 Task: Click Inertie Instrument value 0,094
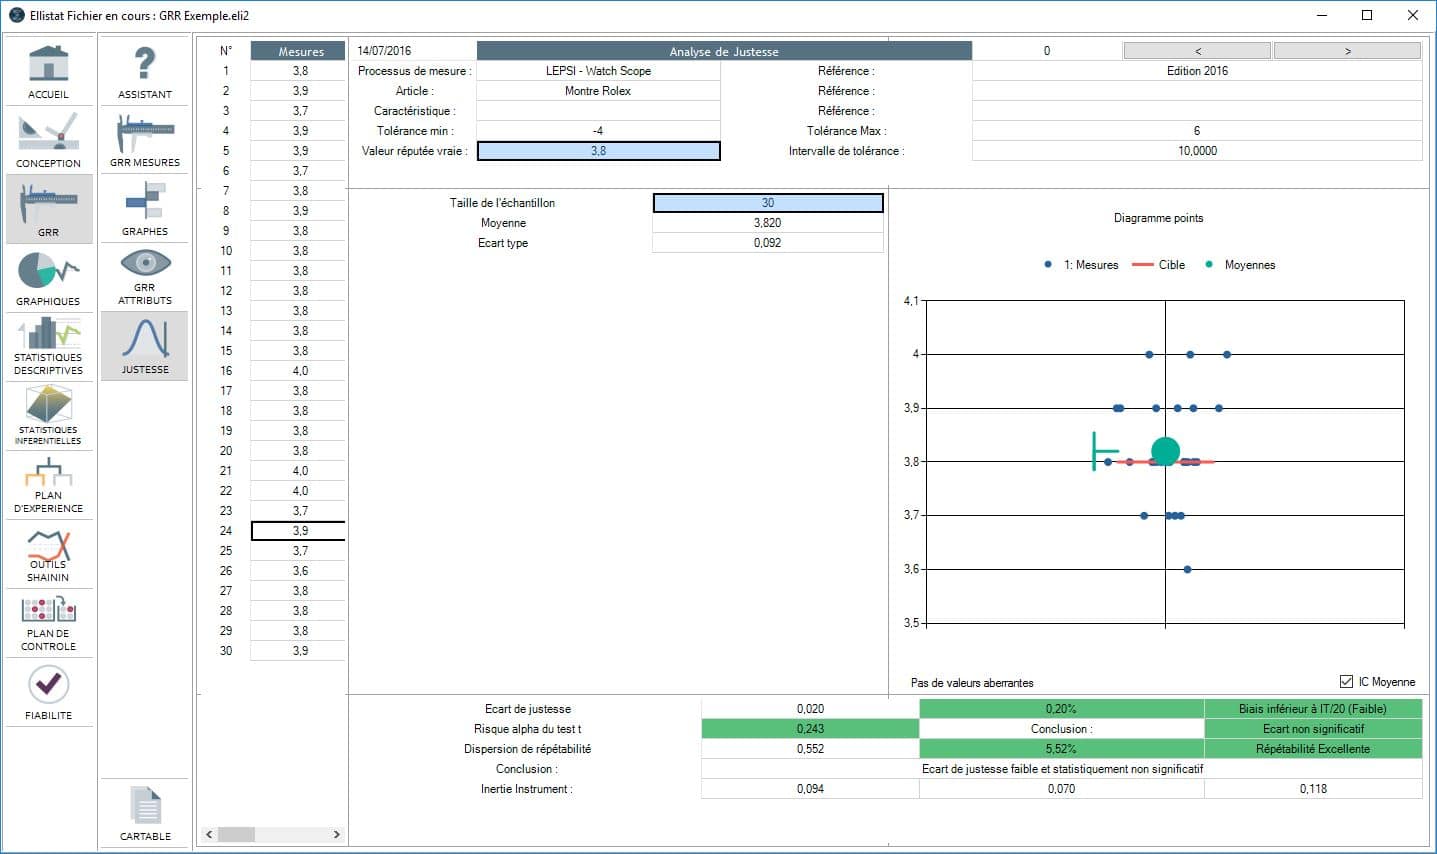point(810,789)
